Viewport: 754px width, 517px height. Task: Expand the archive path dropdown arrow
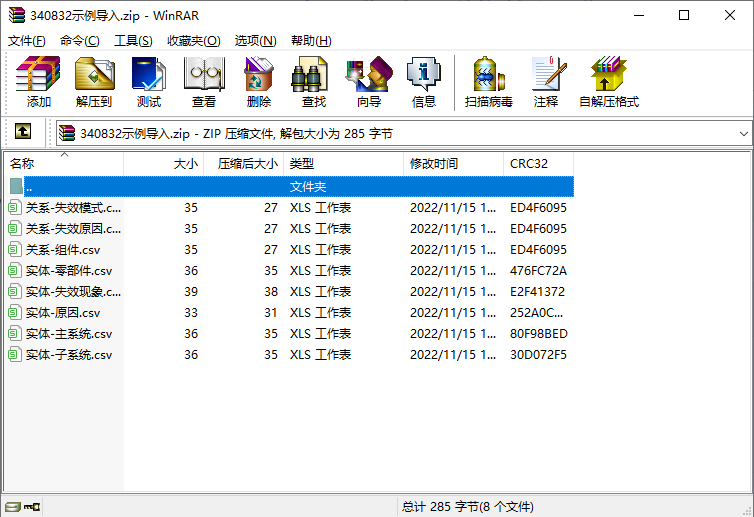tap(743, 133)
